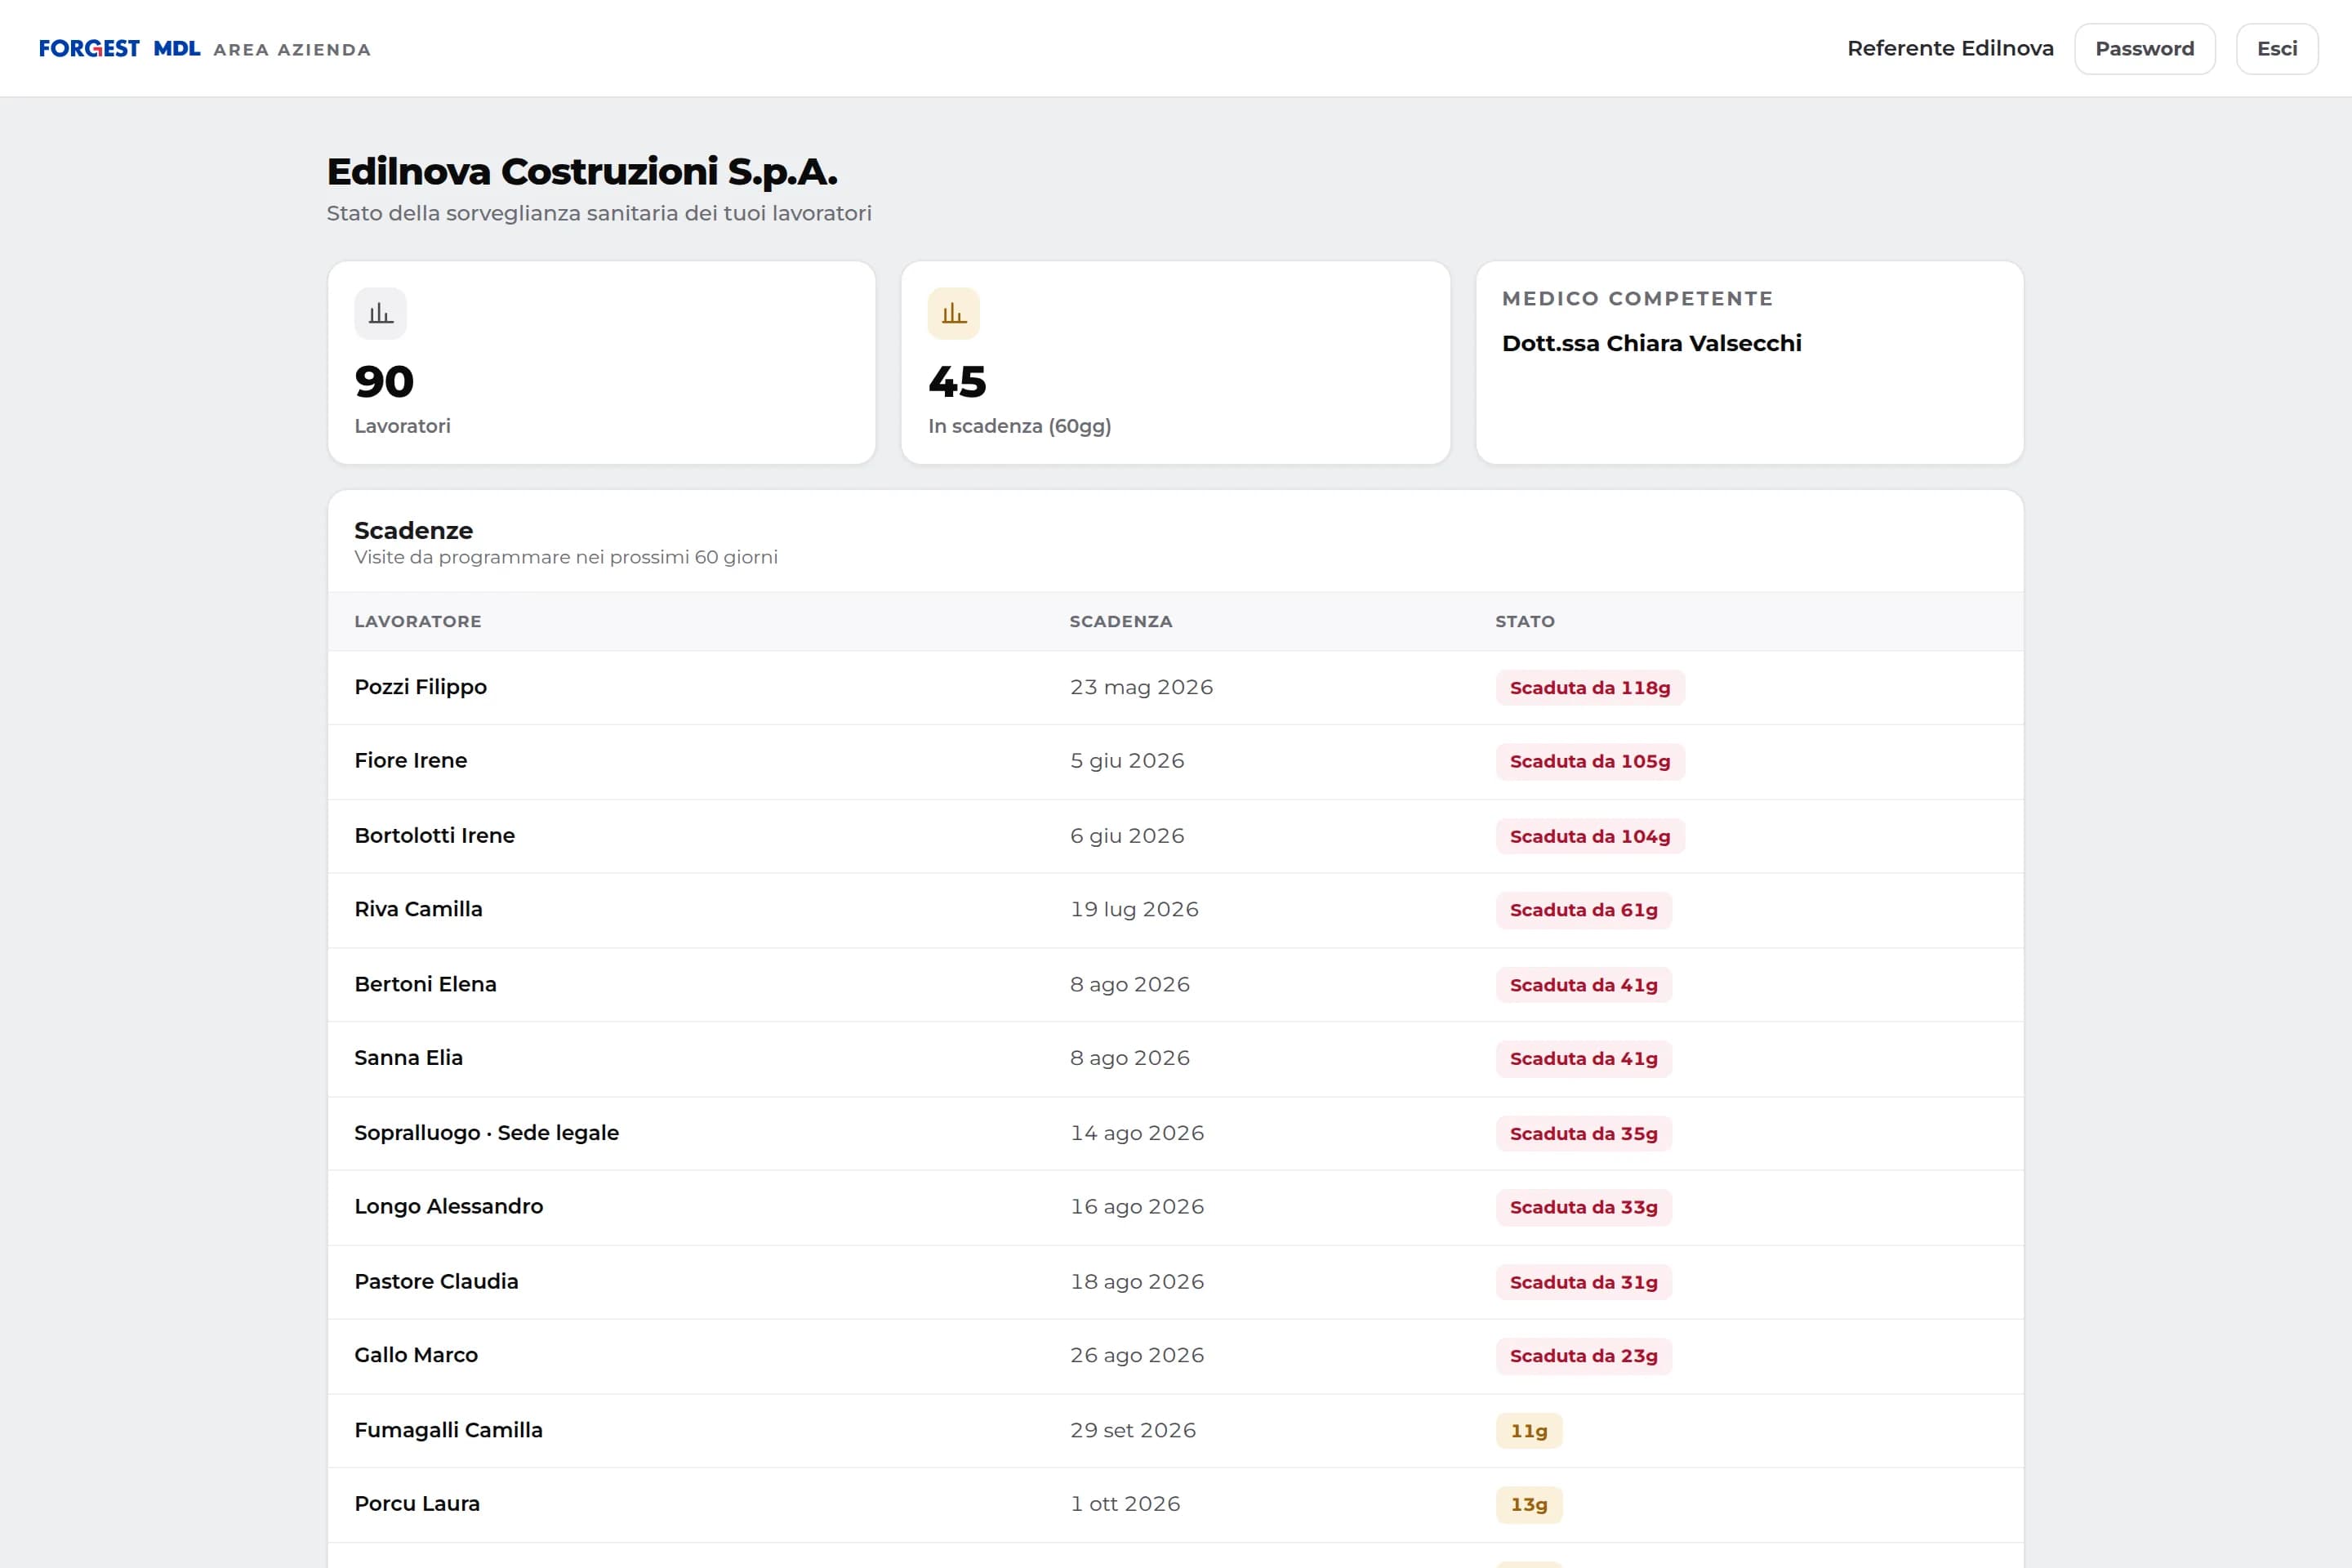Click the 14 ago 2026 date
This screenshot has height=1568, width=2352.
point(1137,1133)
